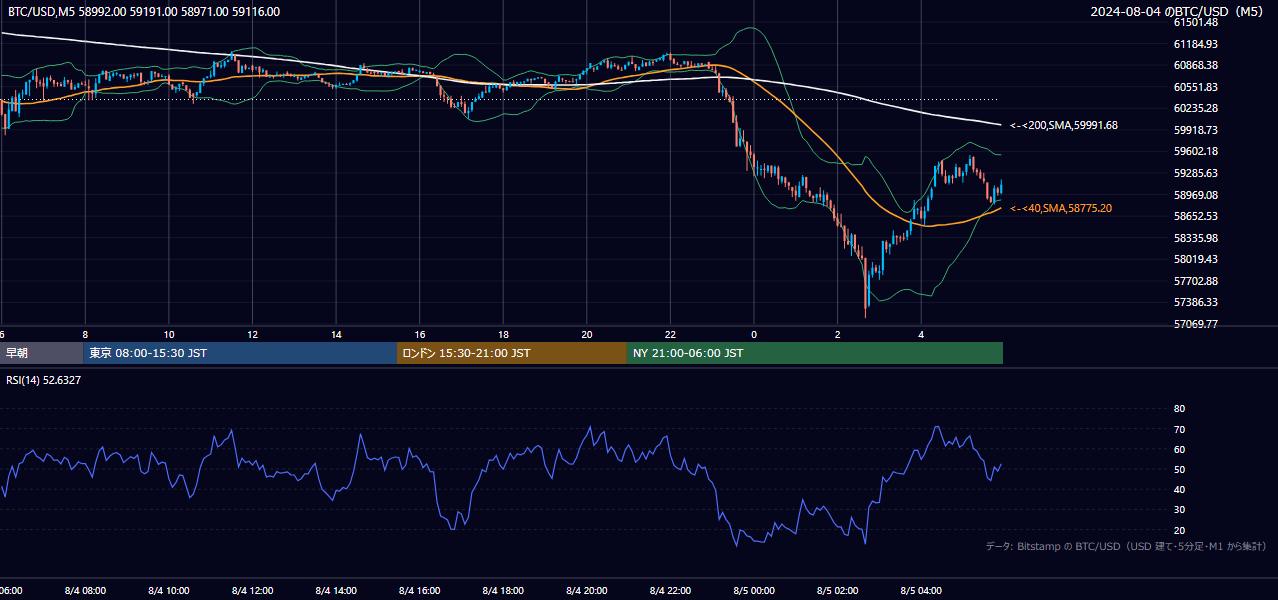This screenshot has height=600, width=1278.
Task: Click hour label 10 under price chart
Action: click(x=169, y=334)
